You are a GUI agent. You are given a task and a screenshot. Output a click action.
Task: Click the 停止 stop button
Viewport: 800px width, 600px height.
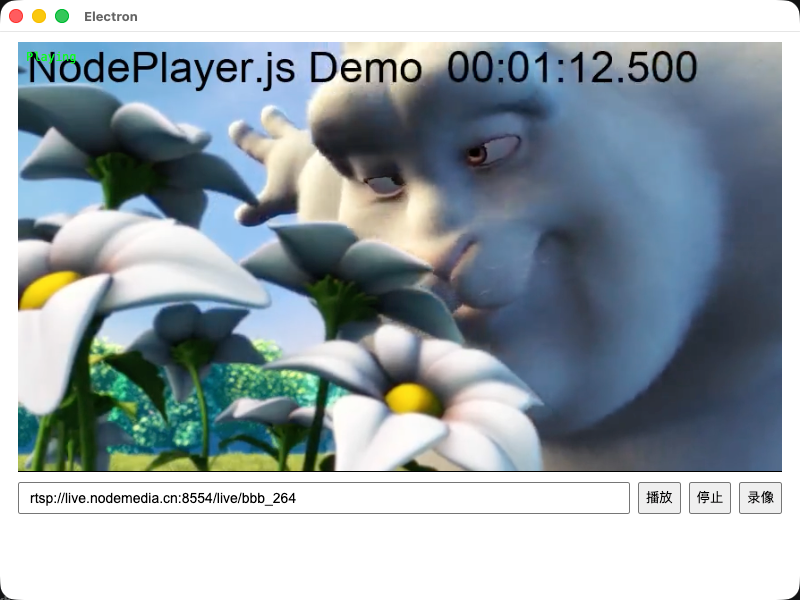710,497
